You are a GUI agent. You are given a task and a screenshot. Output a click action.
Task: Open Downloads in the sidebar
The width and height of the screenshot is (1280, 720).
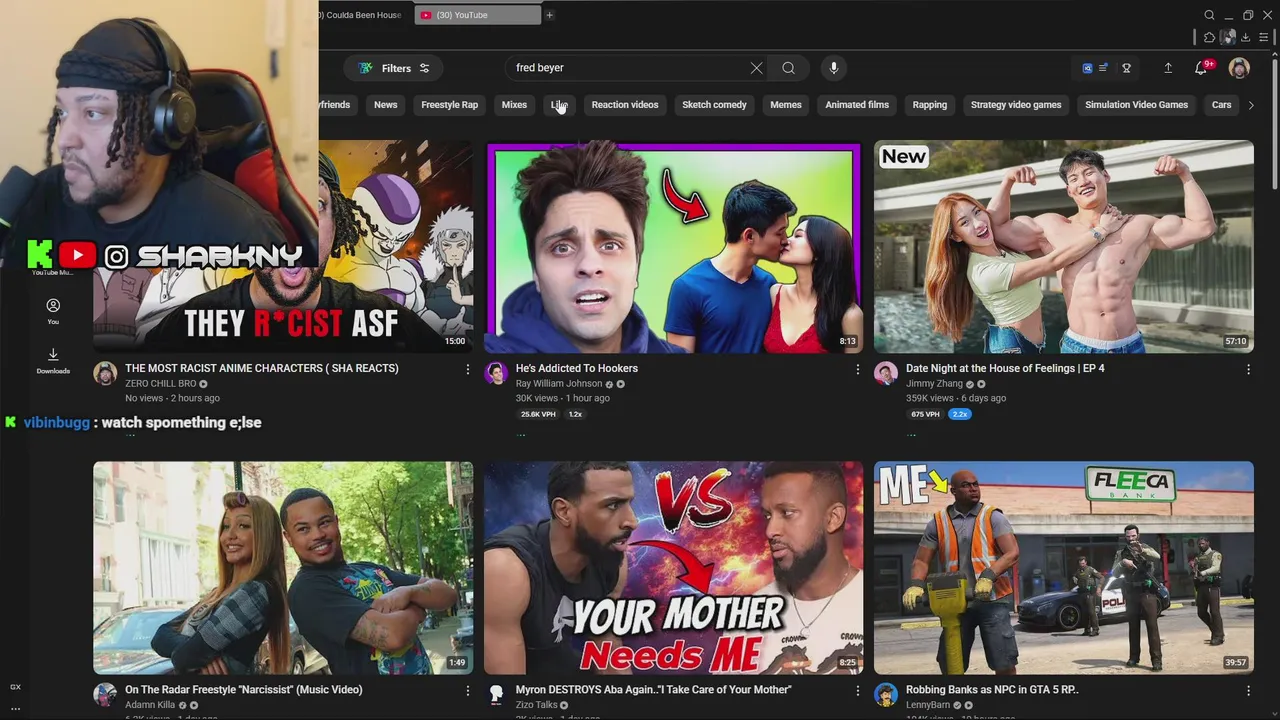53,361
